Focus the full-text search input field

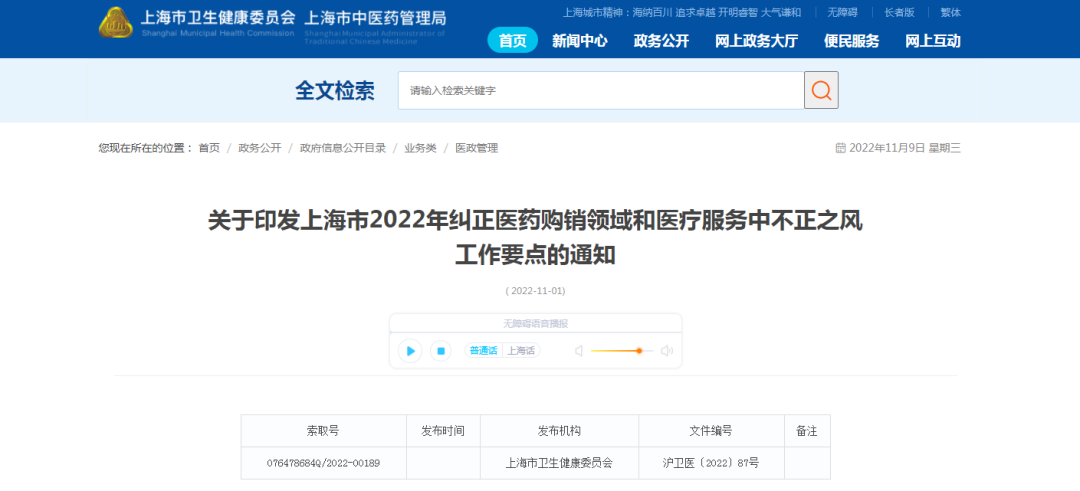point(600,90)
